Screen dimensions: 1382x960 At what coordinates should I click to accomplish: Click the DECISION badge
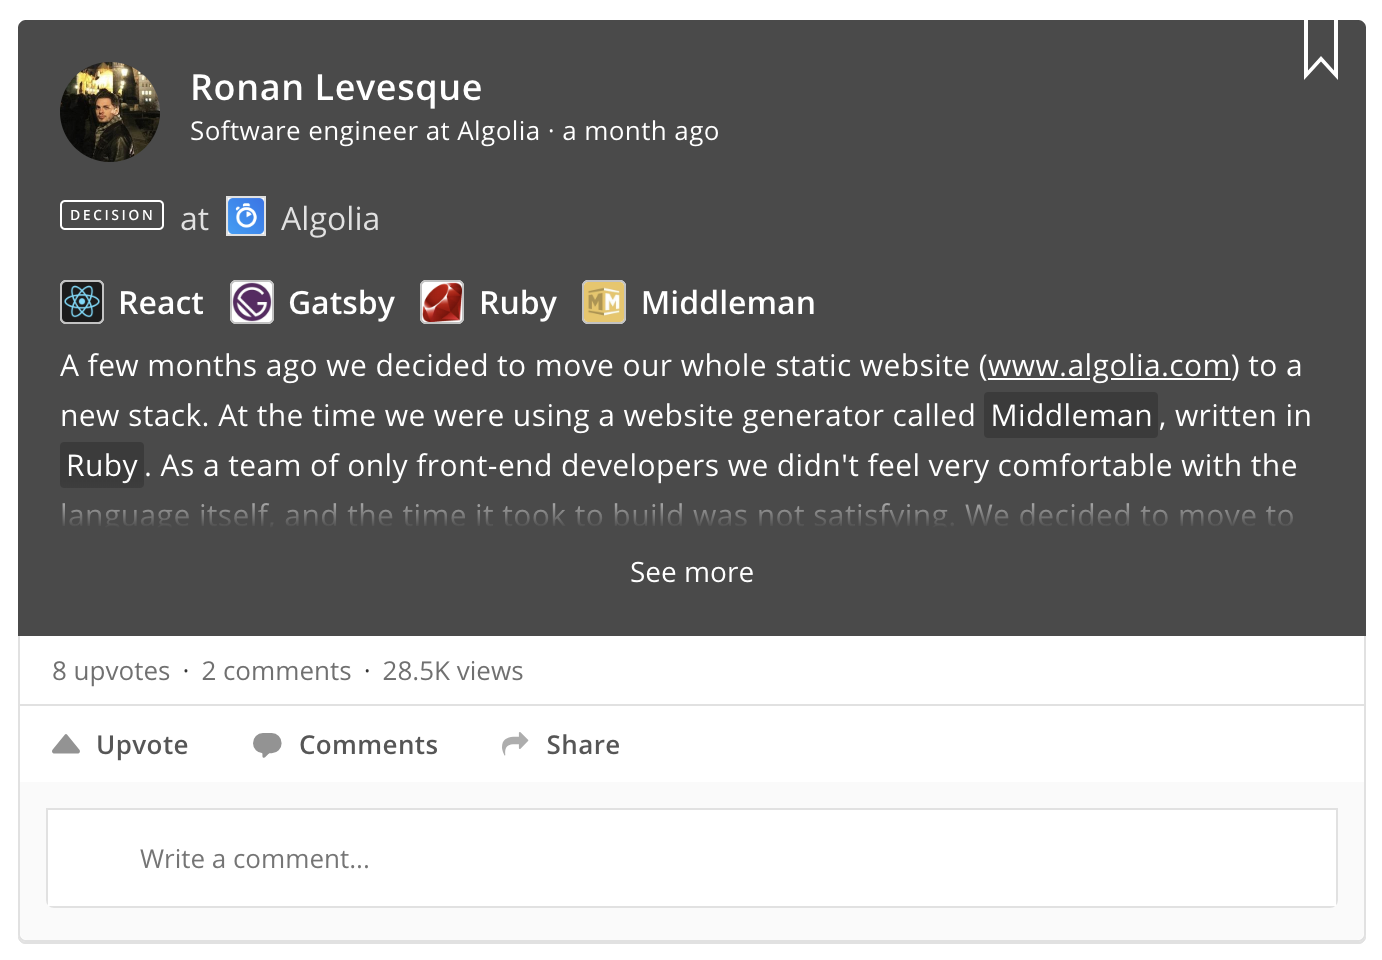click(x=112, y=215)
